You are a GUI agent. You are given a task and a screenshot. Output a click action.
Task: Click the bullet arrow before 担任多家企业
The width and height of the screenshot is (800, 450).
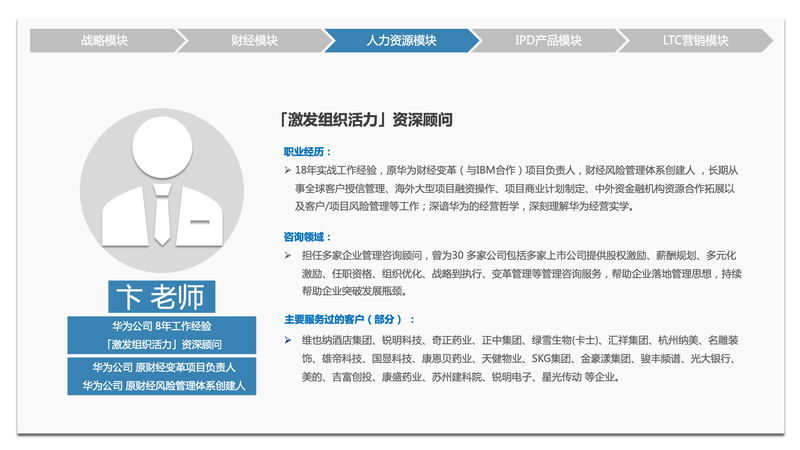(288, 256)
